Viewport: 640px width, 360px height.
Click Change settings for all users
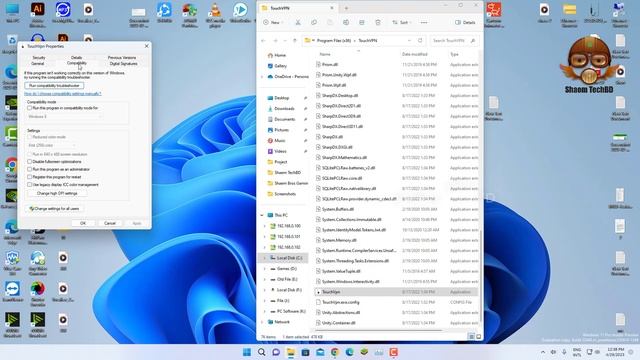click(x=55, y=209)
